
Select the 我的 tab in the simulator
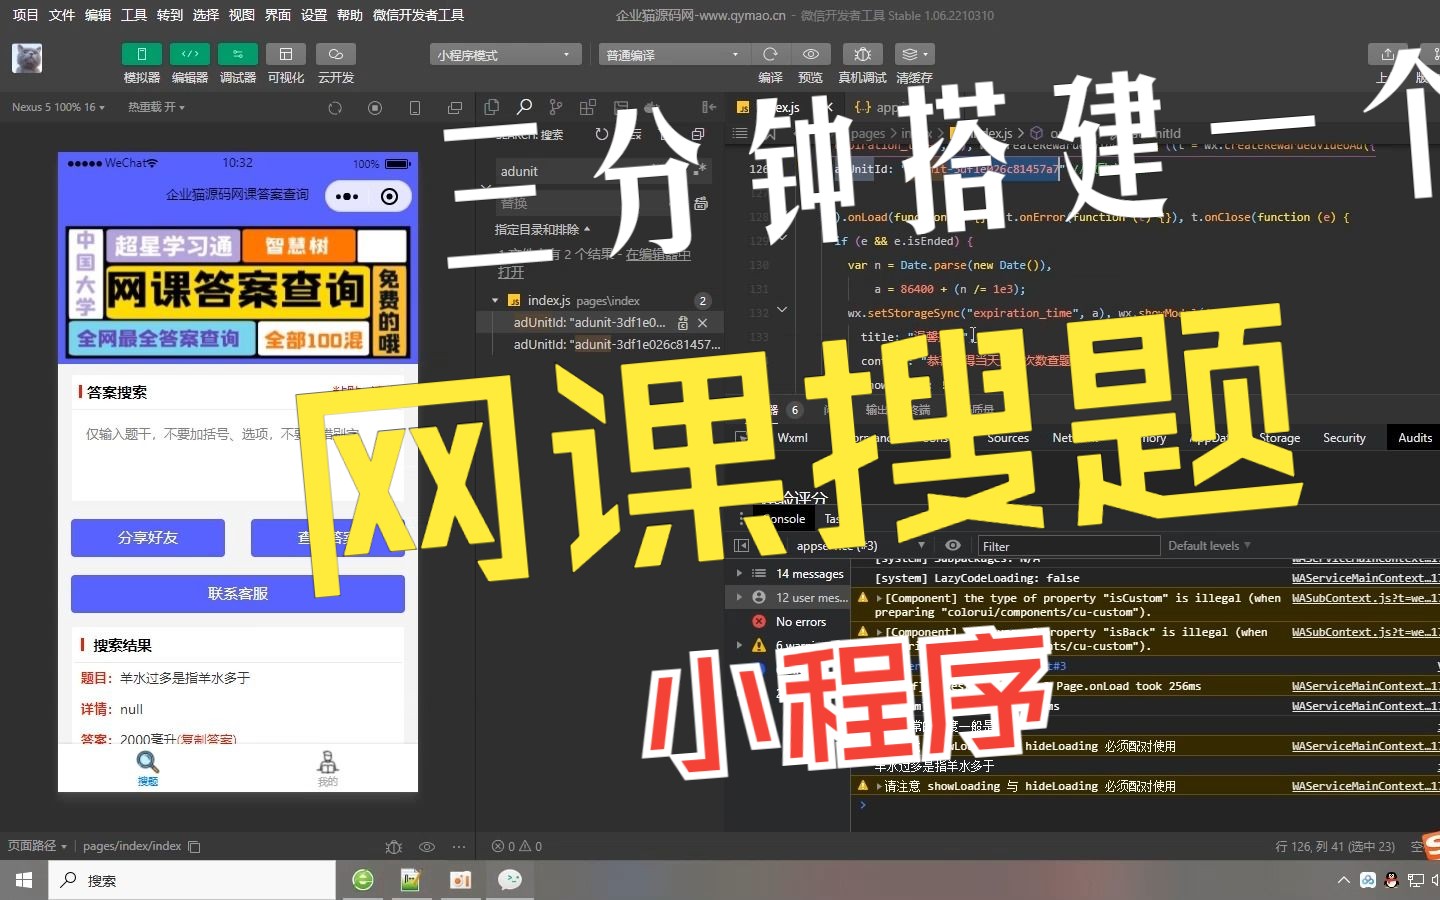pos(328,768)
